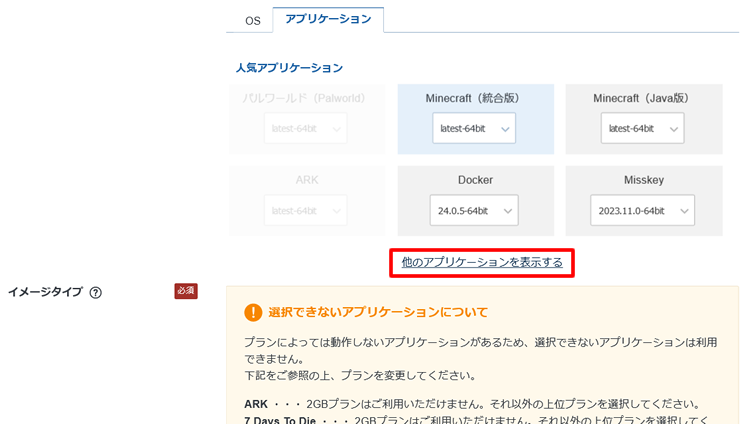Choose the Minecraft (Java版) application tile title

point(642,98)
